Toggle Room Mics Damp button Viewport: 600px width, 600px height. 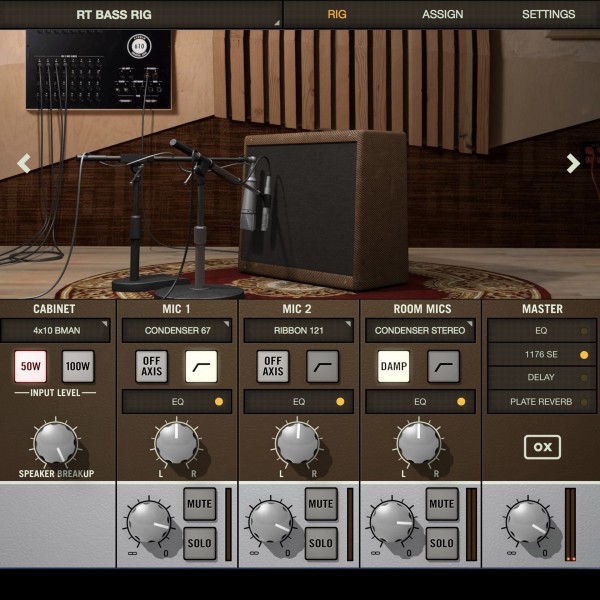tap(394, 366)
